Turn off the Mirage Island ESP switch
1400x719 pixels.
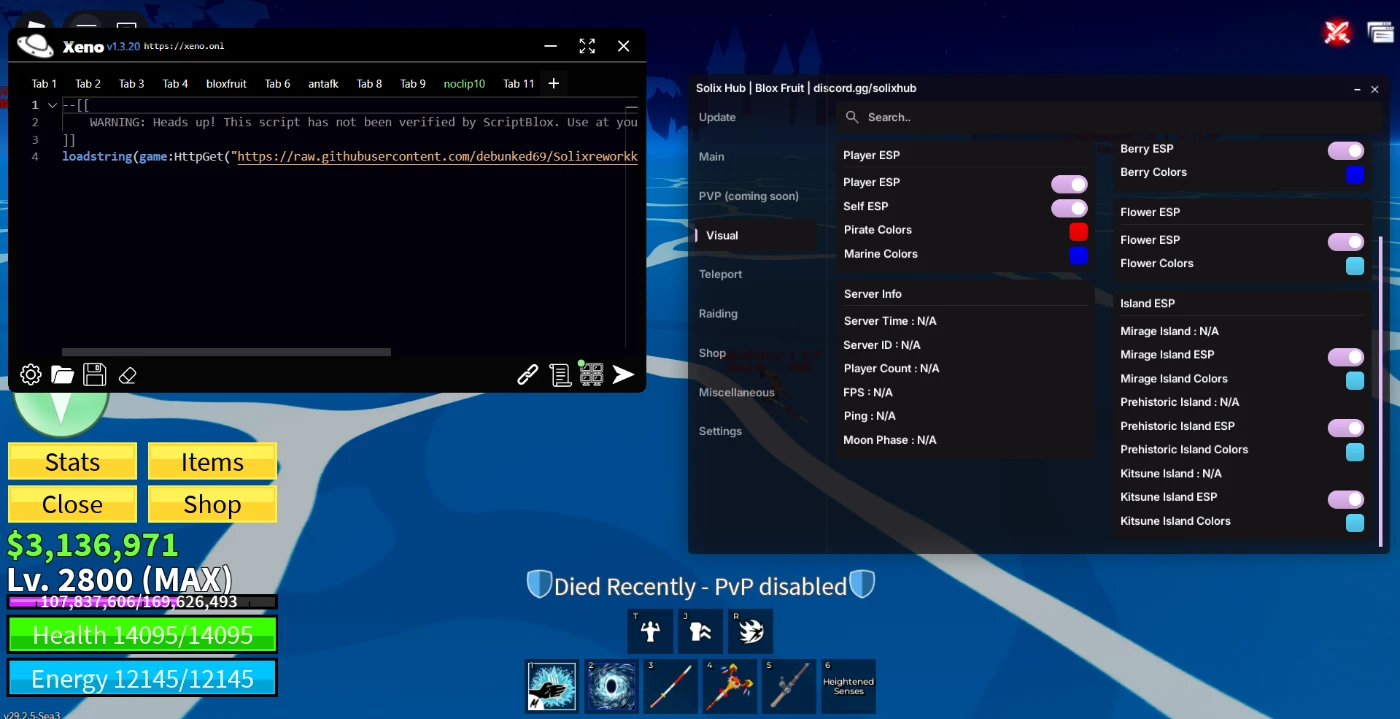pos(1345,357)
